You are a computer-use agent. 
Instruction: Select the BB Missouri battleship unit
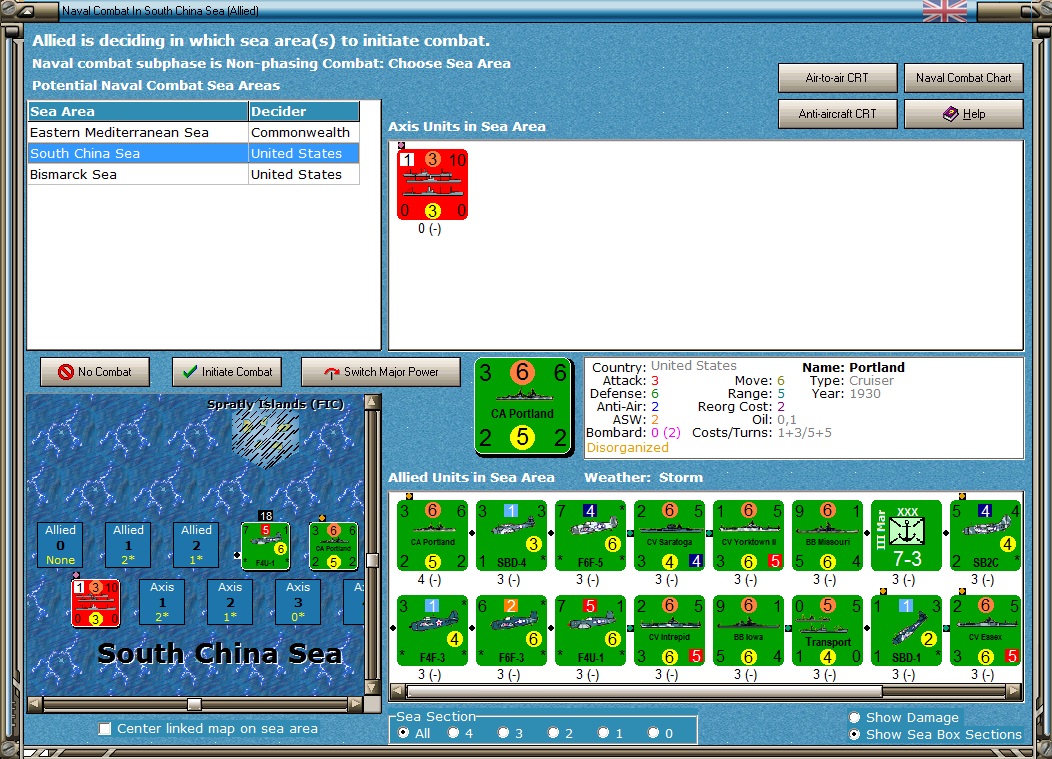(827, 536)
